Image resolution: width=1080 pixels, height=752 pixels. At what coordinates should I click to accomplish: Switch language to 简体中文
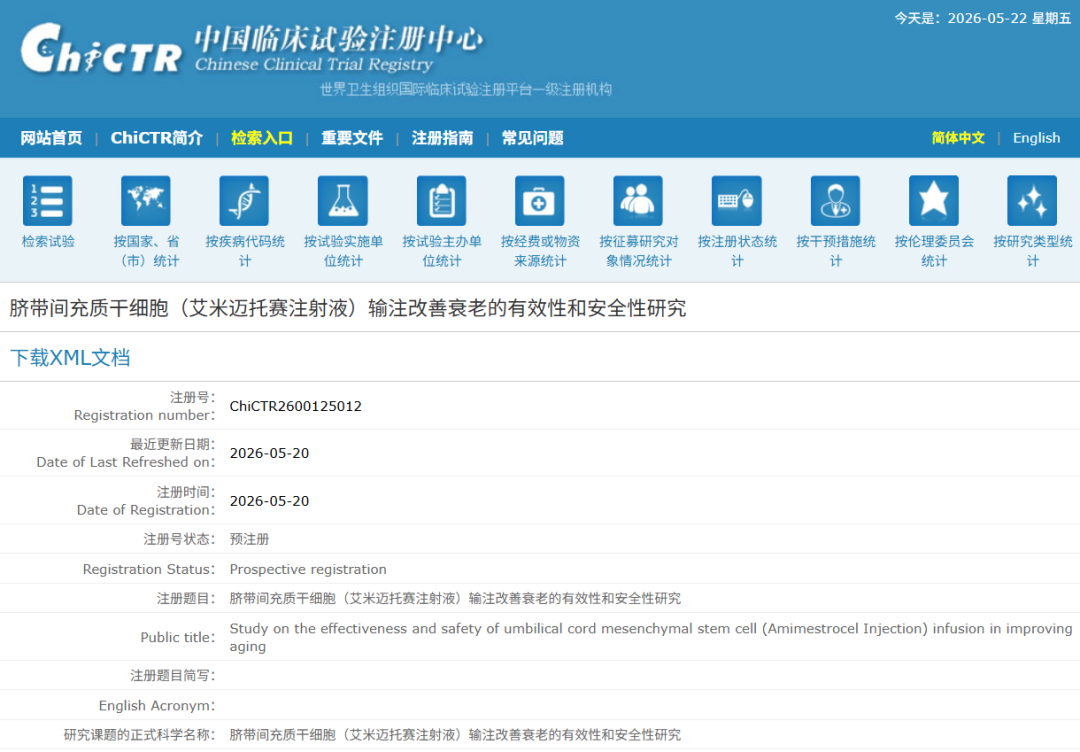958,138
